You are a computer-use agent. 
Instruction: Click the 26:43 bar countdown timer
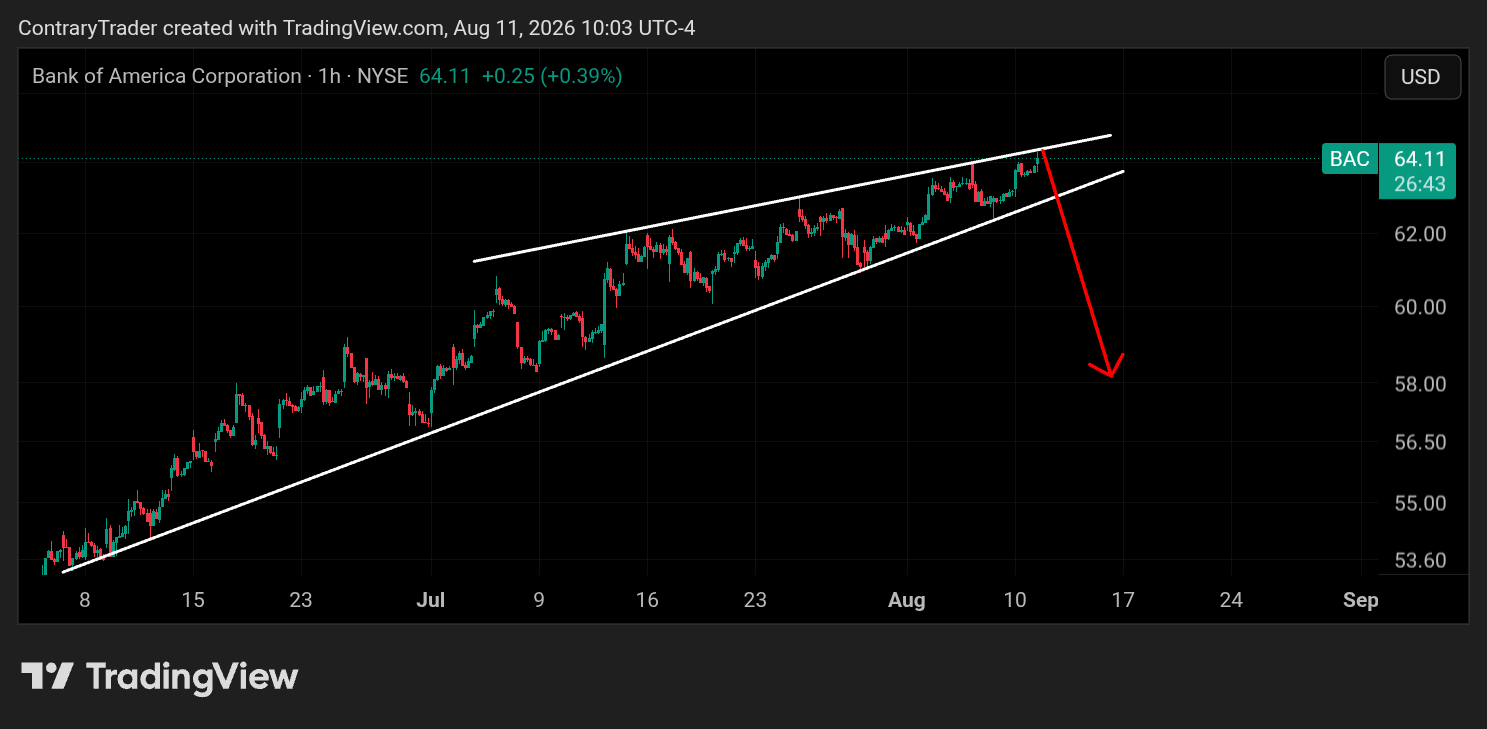(1418, 184)
